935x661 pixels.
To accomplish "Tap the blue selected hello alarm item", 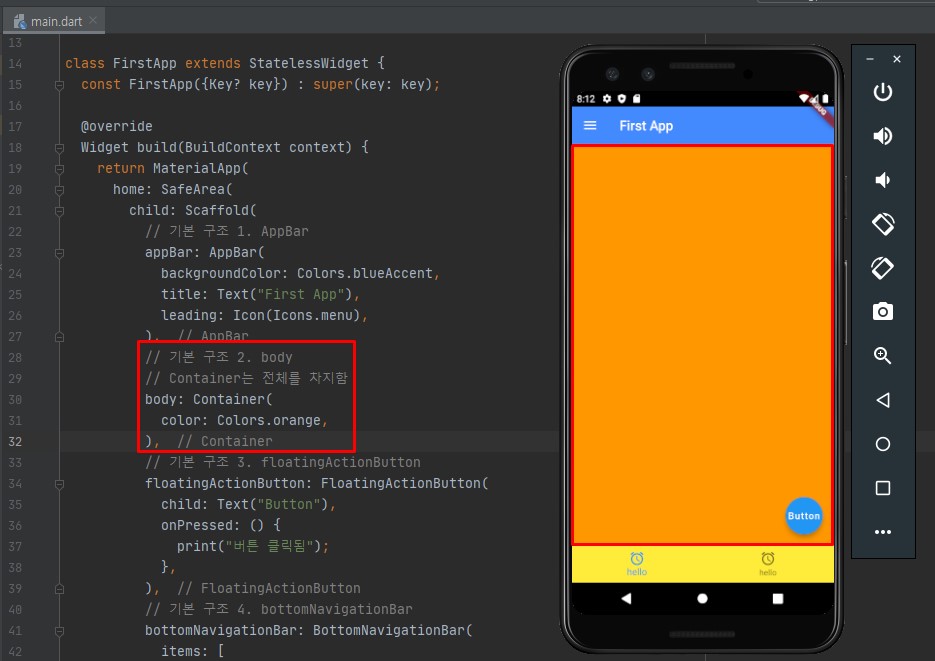I will click(637, 563).
